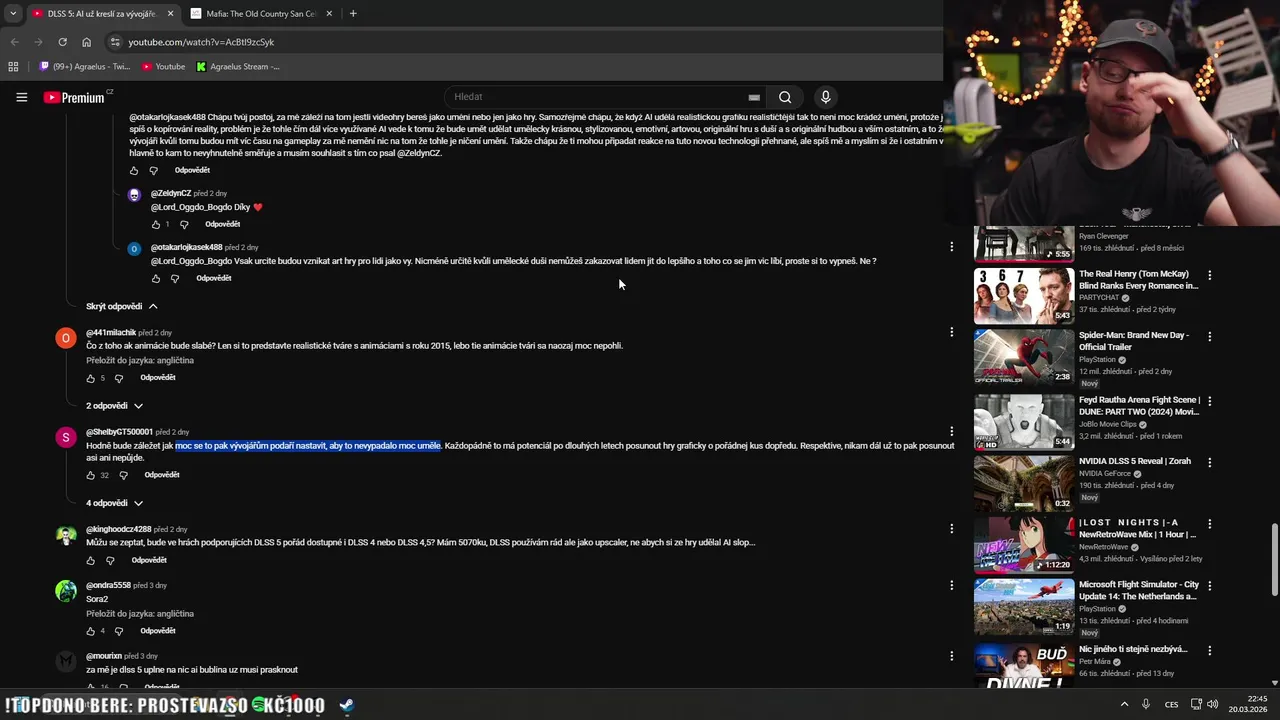Open options menu for The Real Henry video
The image size is (1280, 720).
click(x=1209, y=275)
